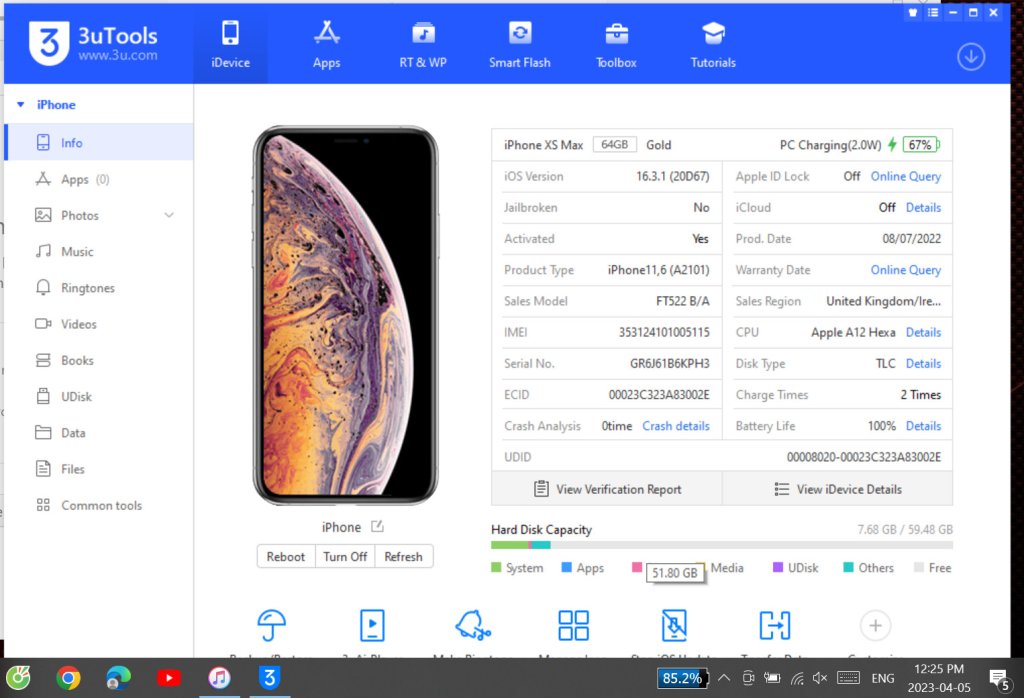Open YouTube from the taskbar
Screen dimensions: 1024x698
[168, 678]
